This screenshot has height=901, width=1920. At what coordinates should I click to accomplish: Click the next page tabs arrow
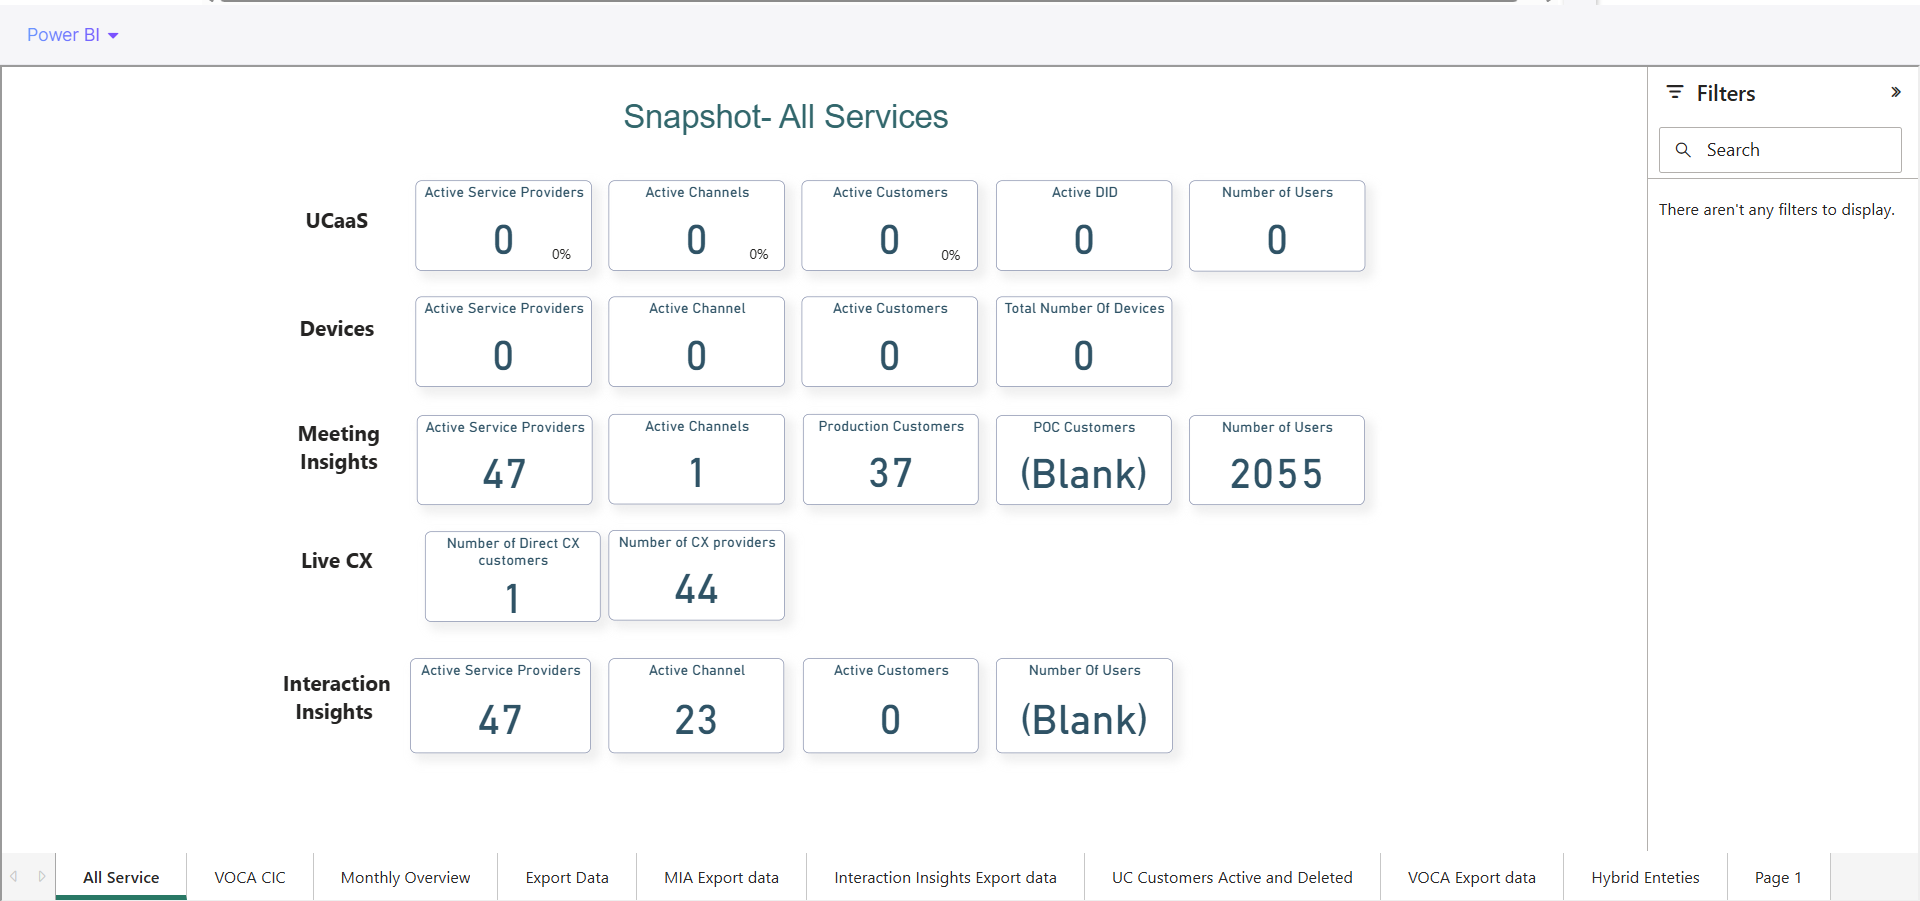(42, 876)
